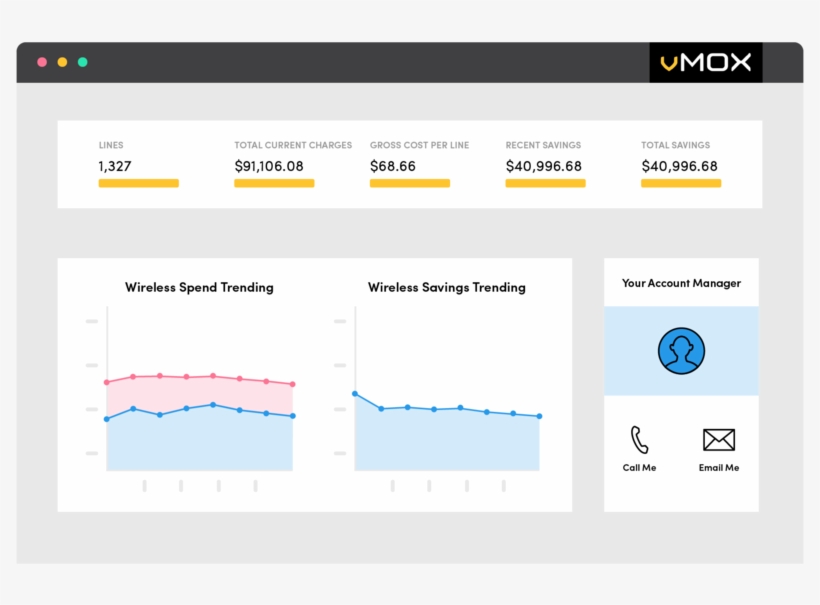The height and width of the screenshot is (605, 820).
Task: Open the Wireless Savings Trending chart title
Action: pos(446,287)
